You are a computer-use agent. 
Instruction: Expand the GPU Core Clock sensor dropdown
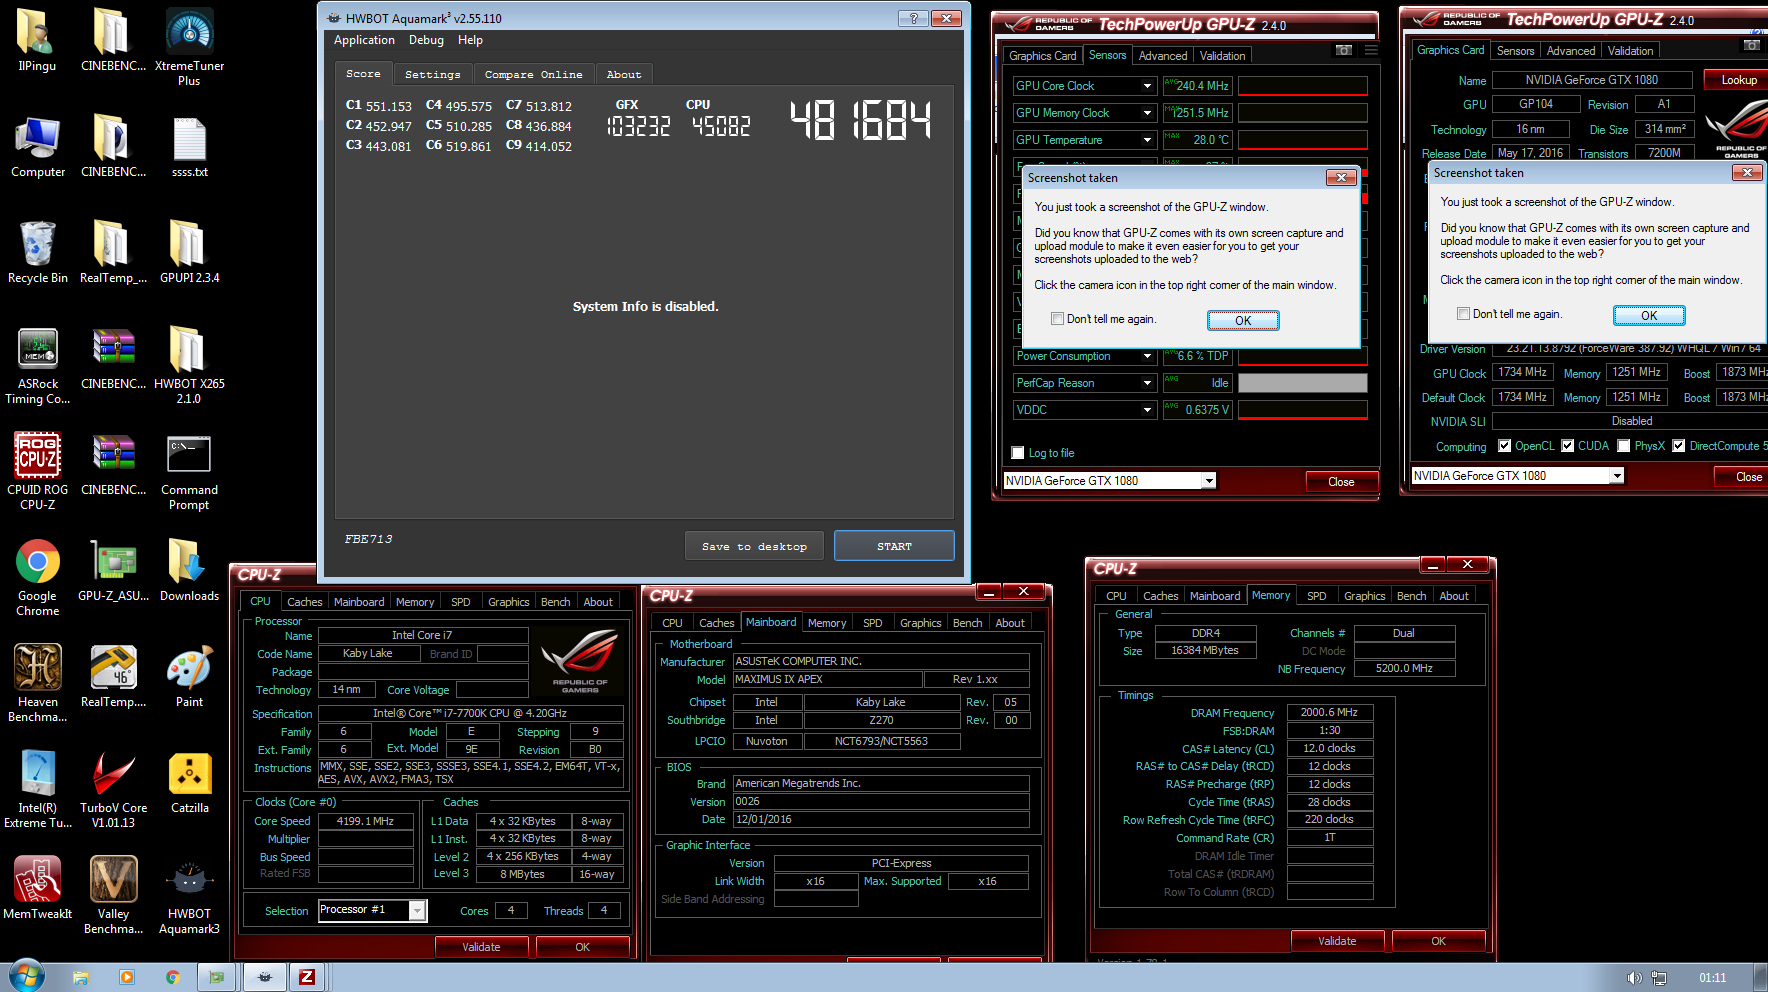[x=1147, y=86]
